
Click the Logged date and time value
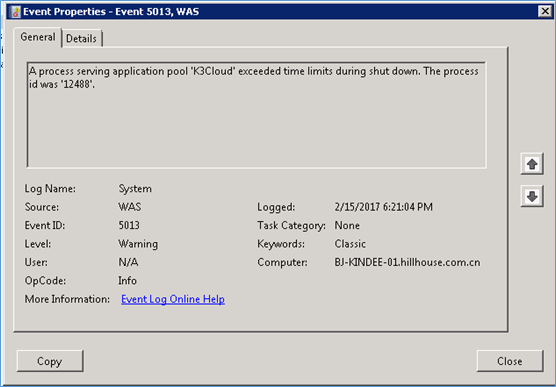point(383,207)
